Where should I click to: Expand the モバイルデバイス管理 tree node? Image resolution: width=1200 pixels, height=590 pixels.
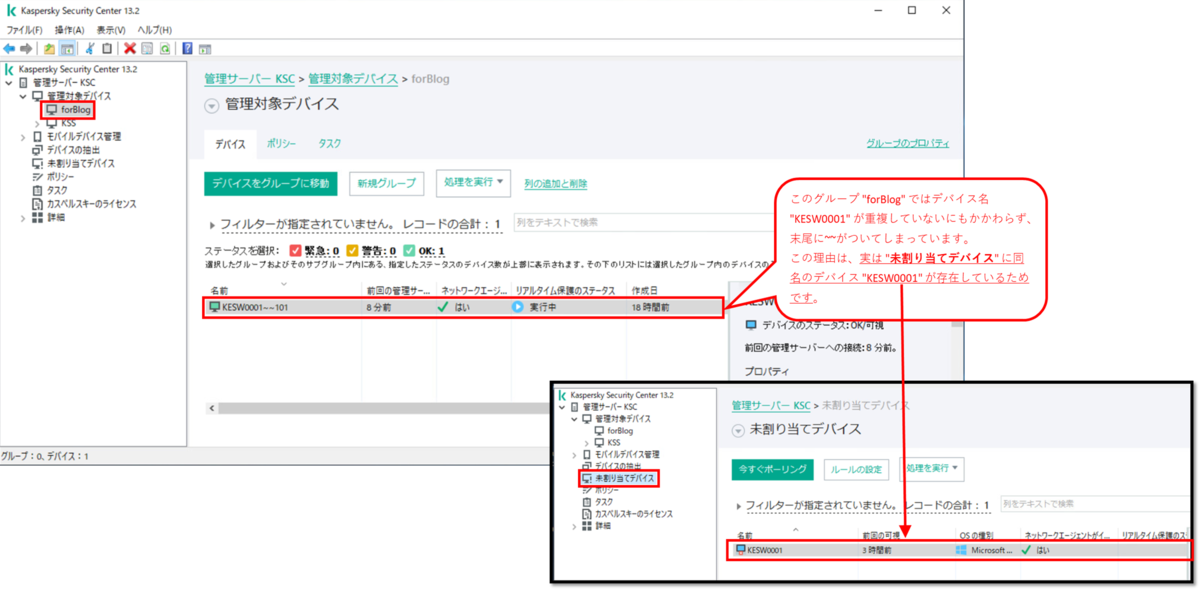23,137
